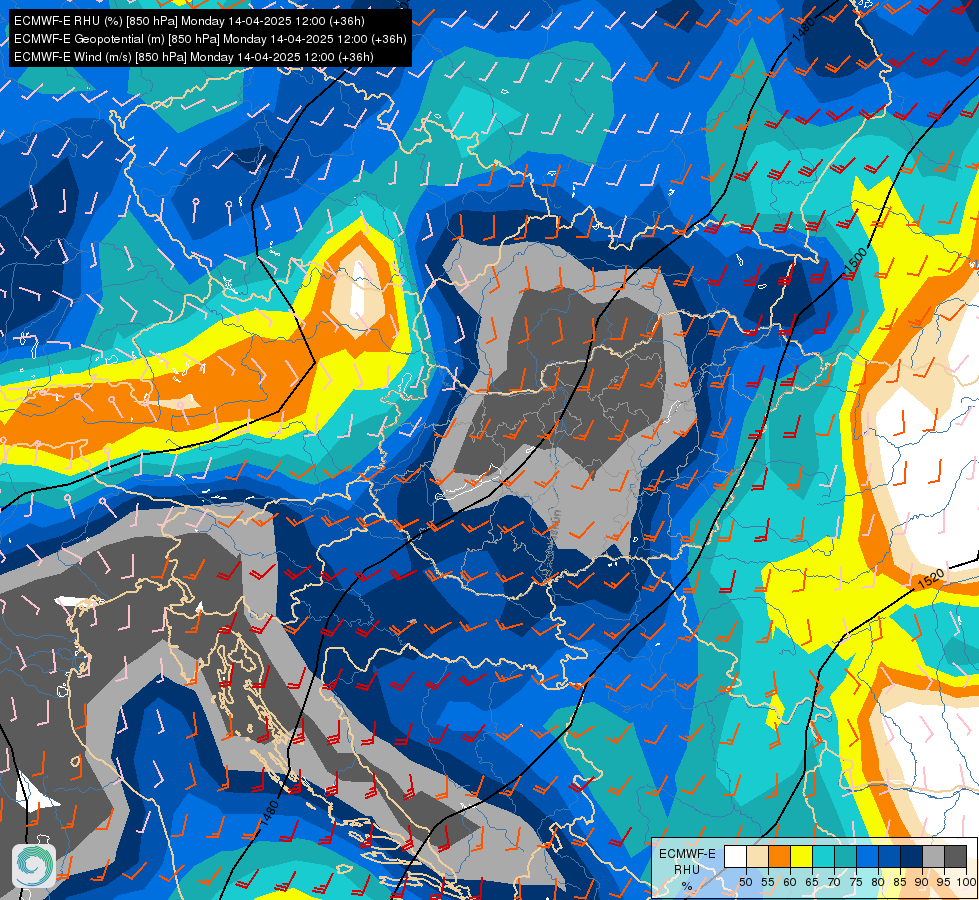Pick the bright blue 75–80 legend swatch
The image size is (979, 900).
point(867,856)
